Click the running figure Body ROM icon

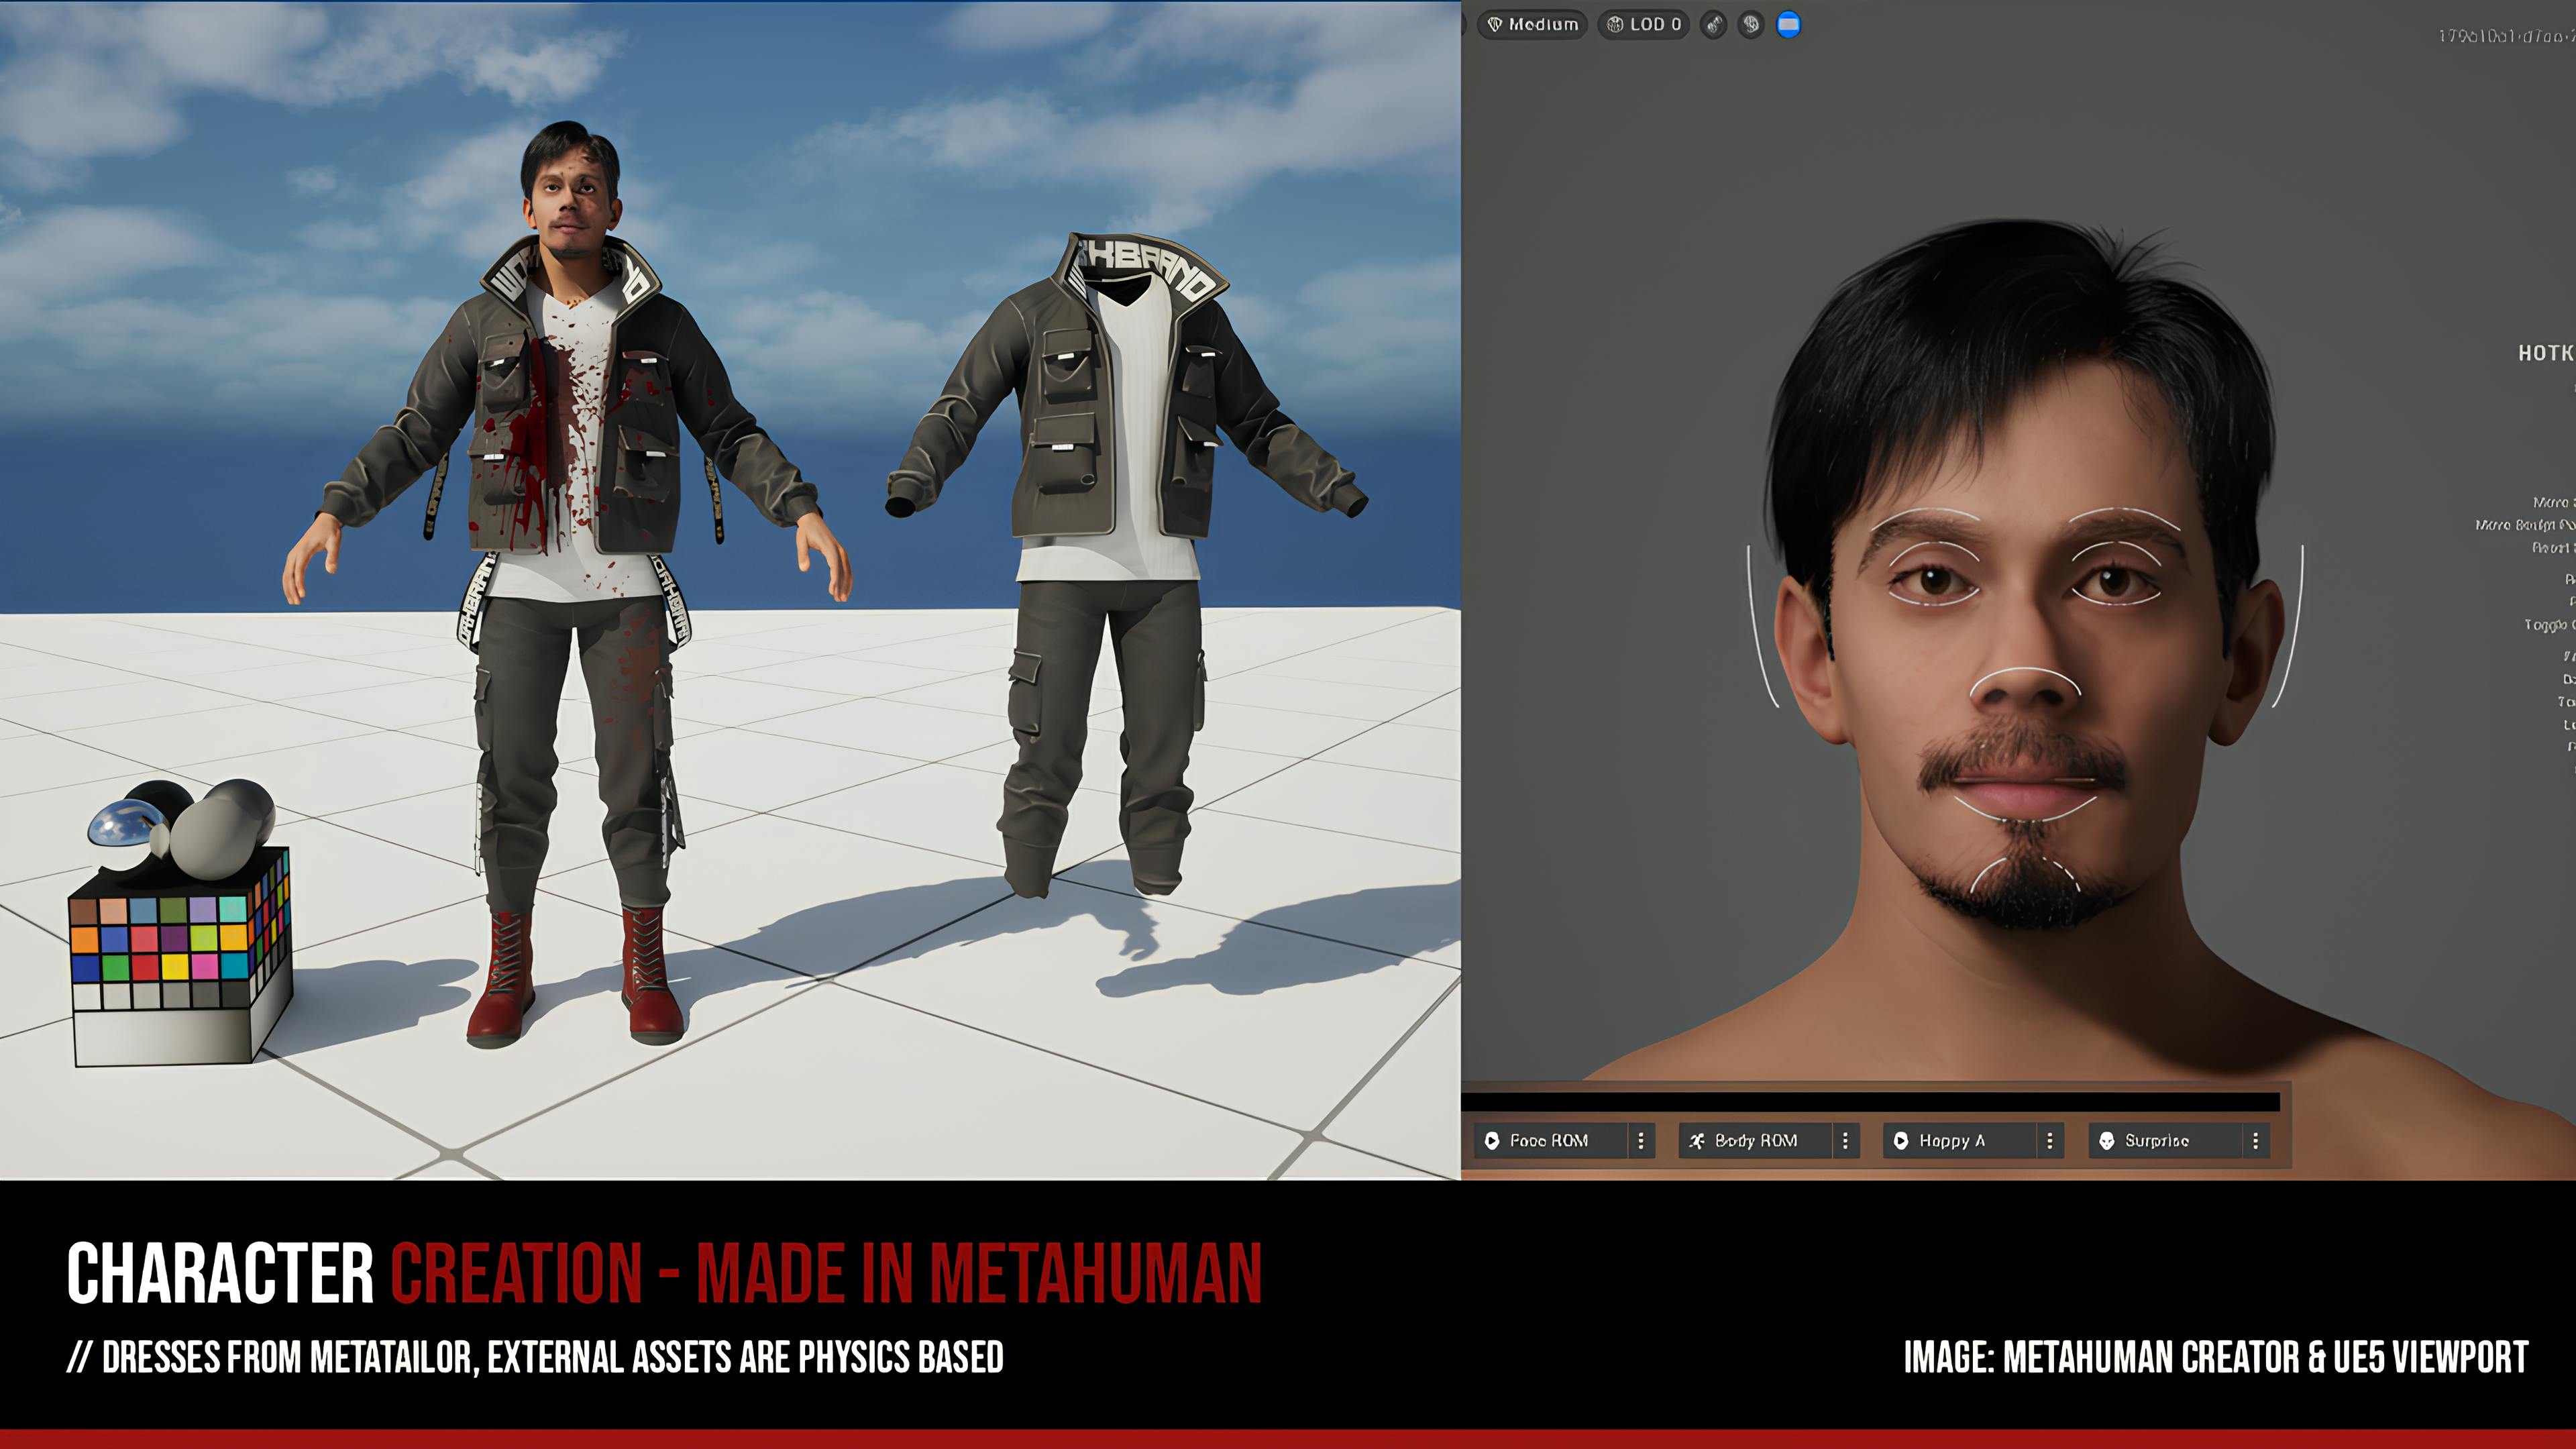tap(1697, 1140)
